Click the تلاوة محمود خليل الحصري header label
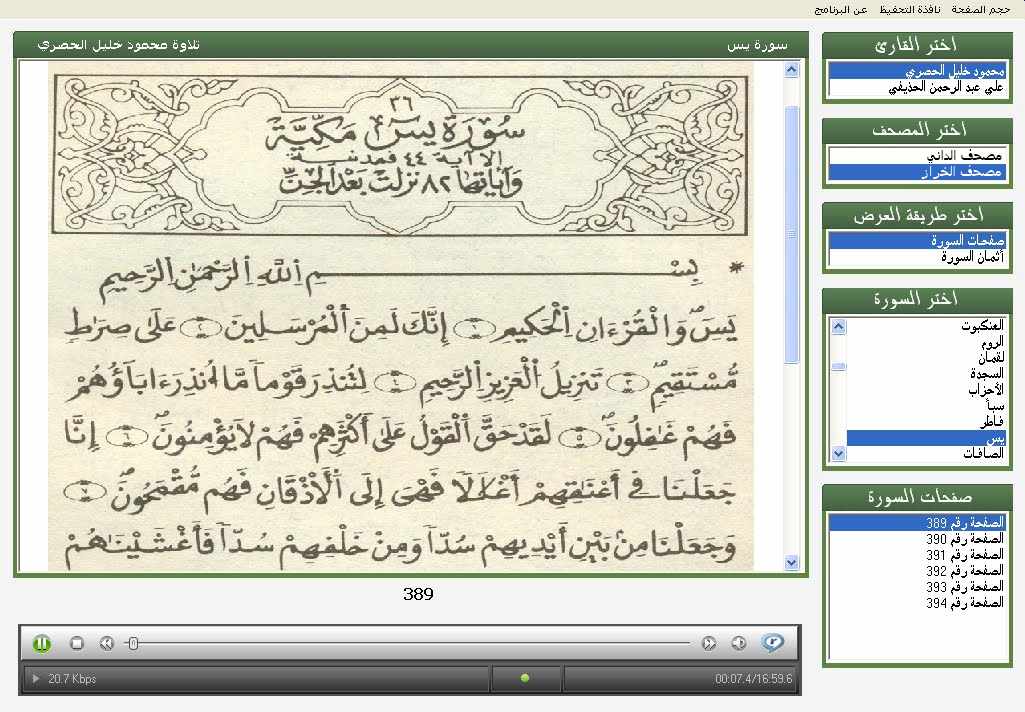Screen dimensions: 1025x712 118,44
